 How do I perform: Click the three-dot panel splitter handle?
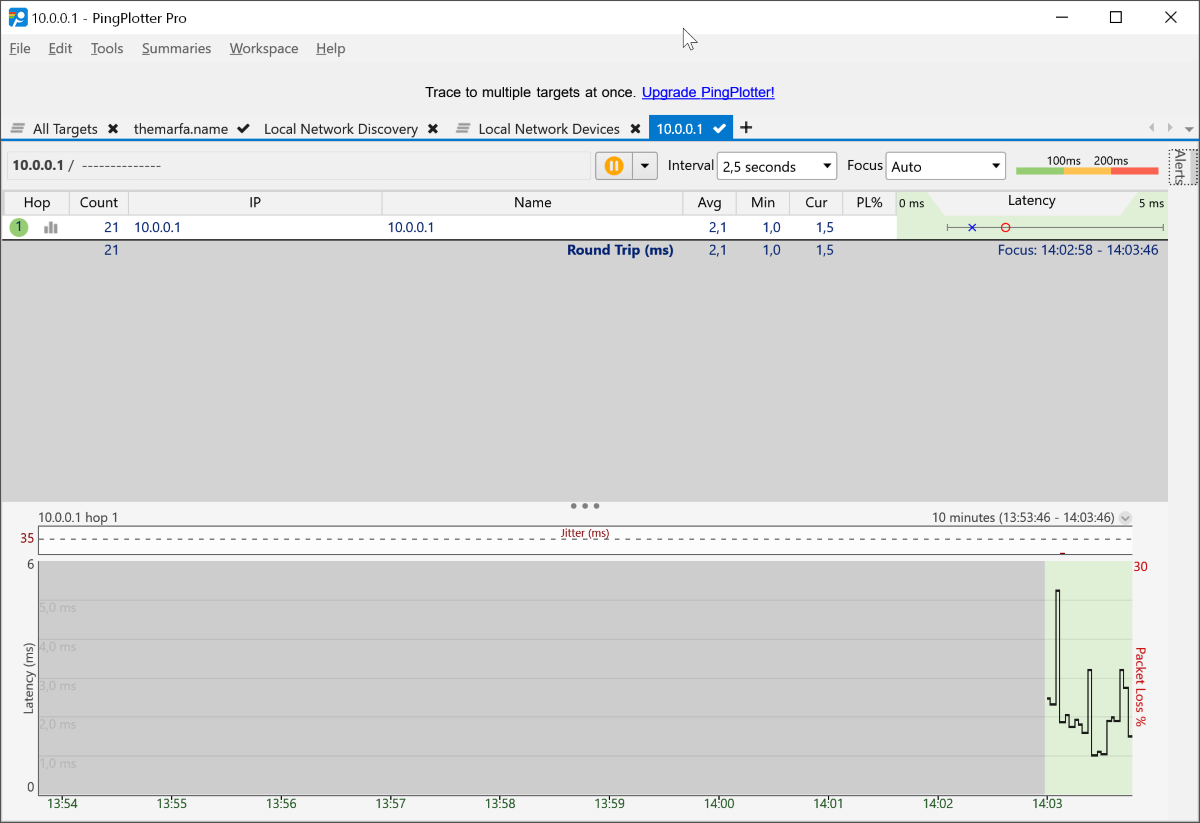[584, 506]
